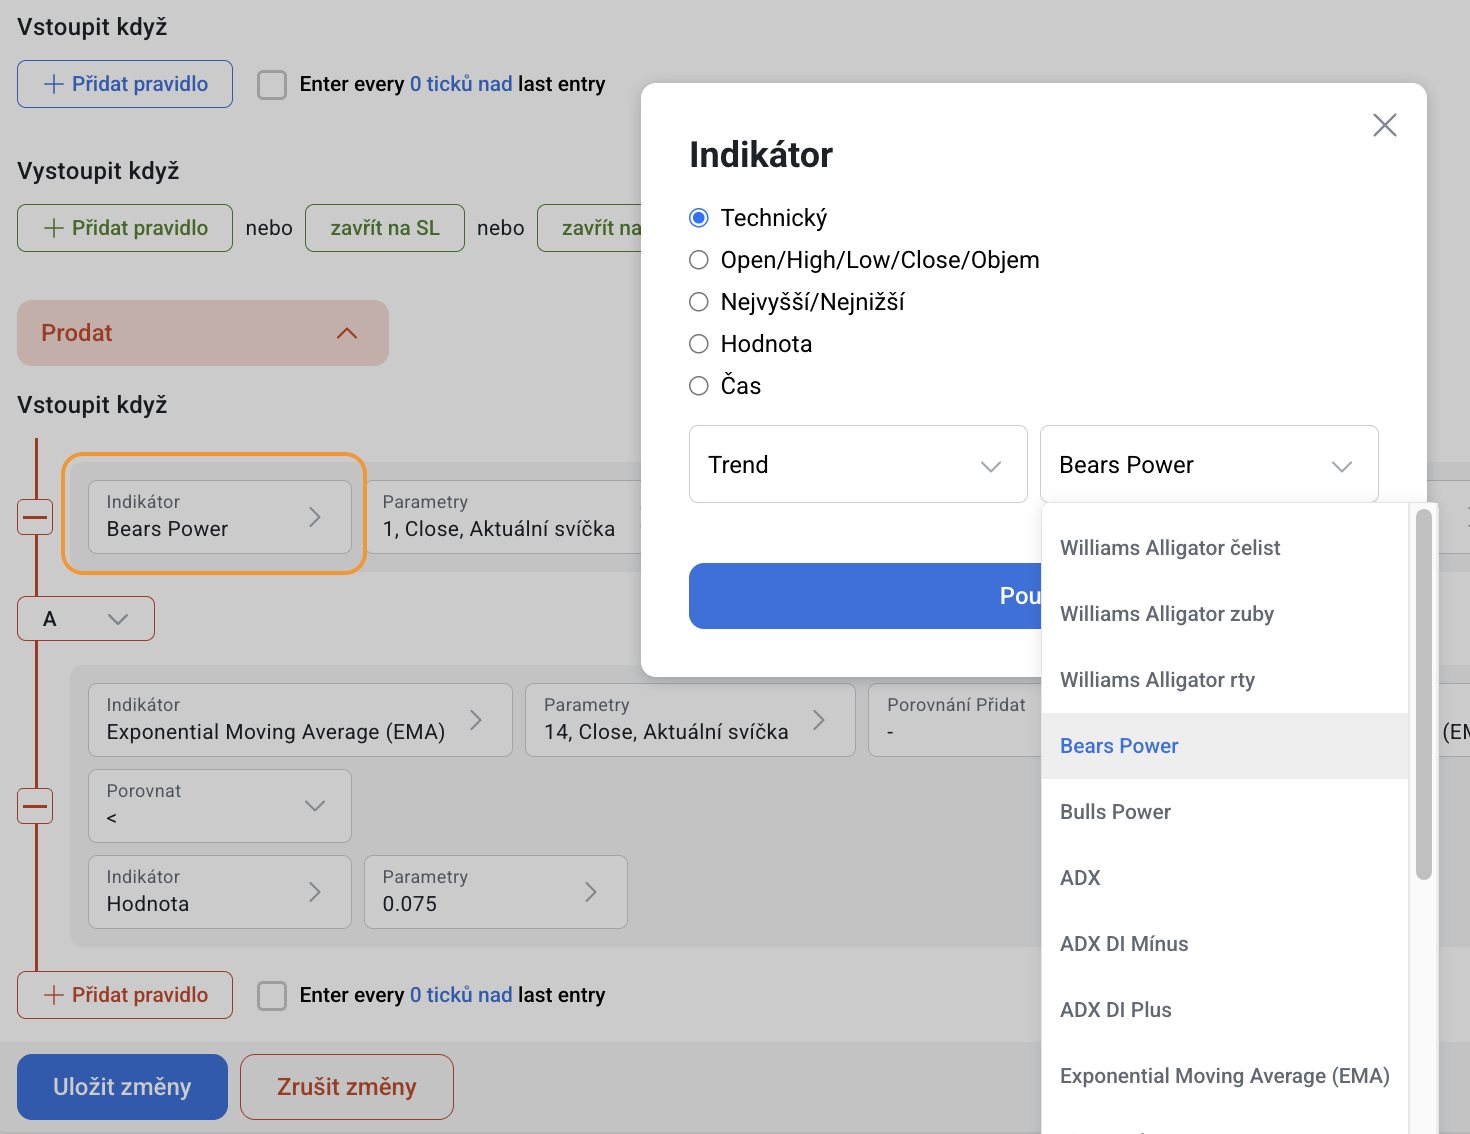This screenshot has height=1134, width=1470.
Task: Choose Bulls Power from list
Action: pos(1225,812)
